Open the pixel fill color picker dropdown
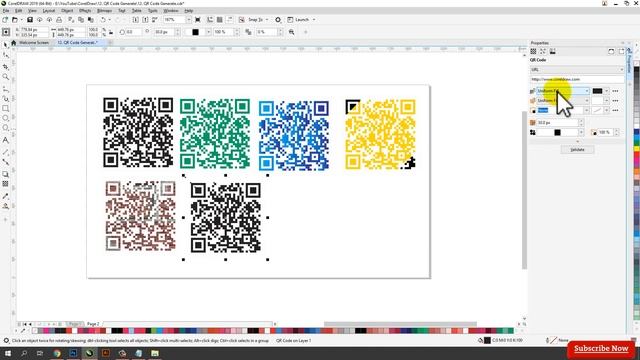 607,91
